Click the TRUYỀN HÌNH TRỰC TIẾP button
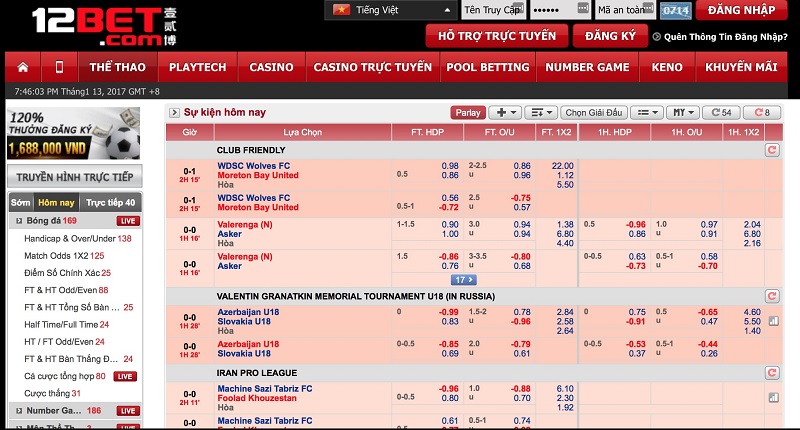 pos(74,177)
